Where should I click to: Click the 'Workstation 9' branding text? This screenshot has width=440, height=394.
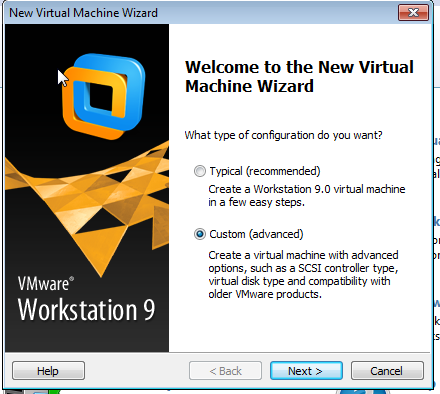pyautogui.click(x=86, y=310)
